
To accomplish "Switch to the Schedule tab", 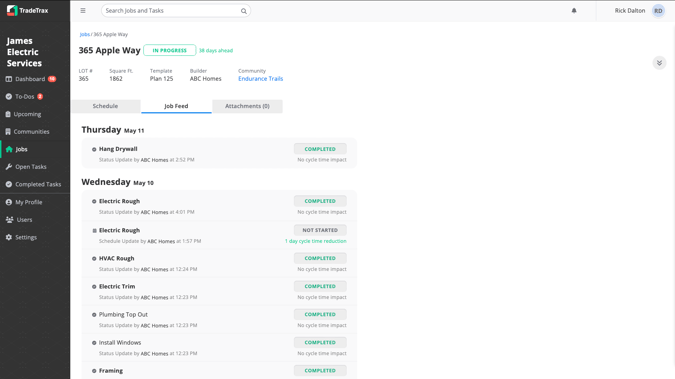I will coord(105,106).
